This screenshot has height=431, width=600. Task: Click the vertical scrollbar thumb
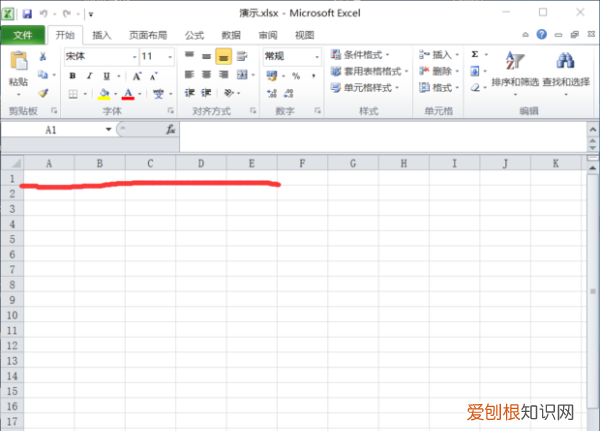click(x=593, y=291)
